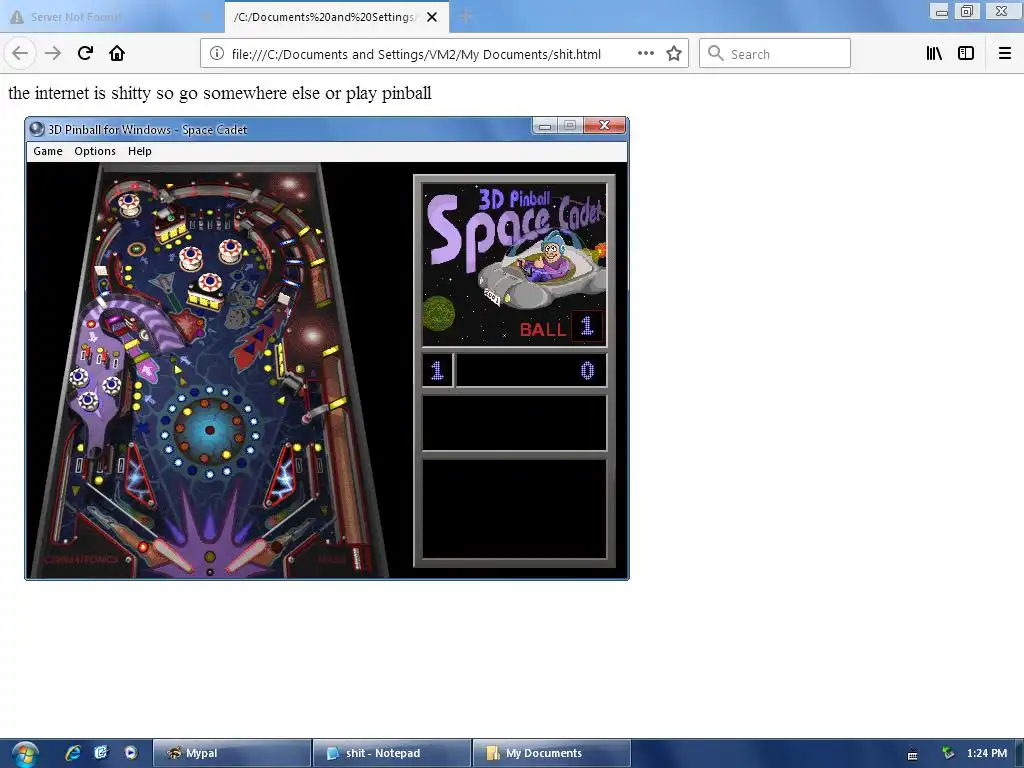Screen dimensions: 1024x768
Task: Click the Space Cadet logo image
Action: pos(514,264)
